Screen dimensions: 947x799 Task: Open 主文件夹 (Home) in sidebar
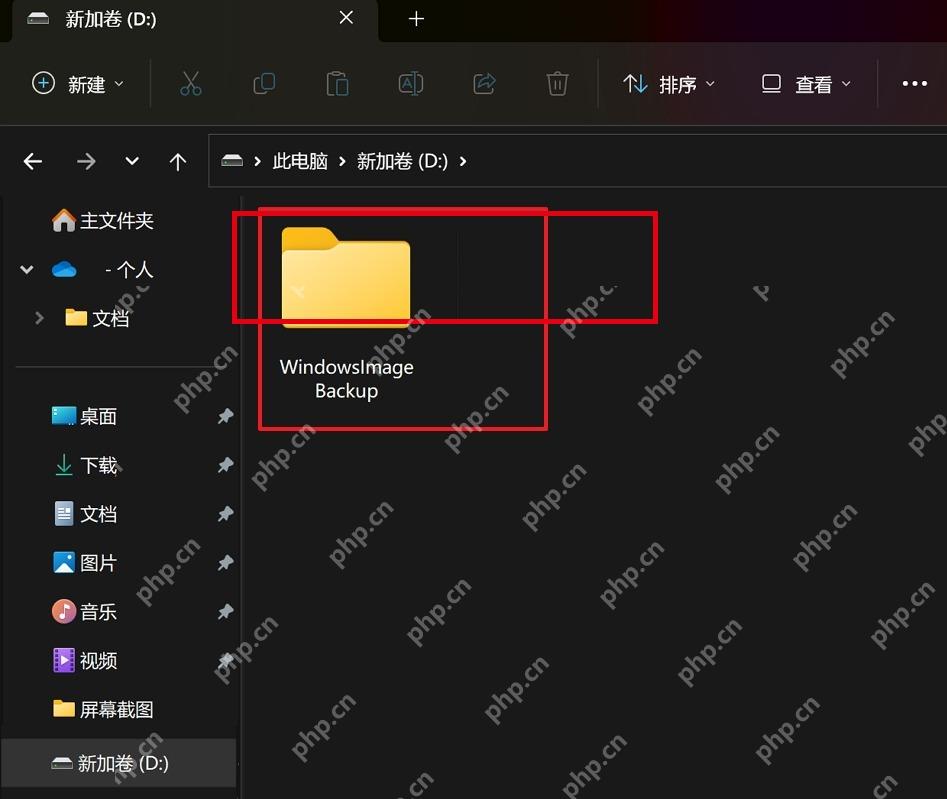click(103, 220)
